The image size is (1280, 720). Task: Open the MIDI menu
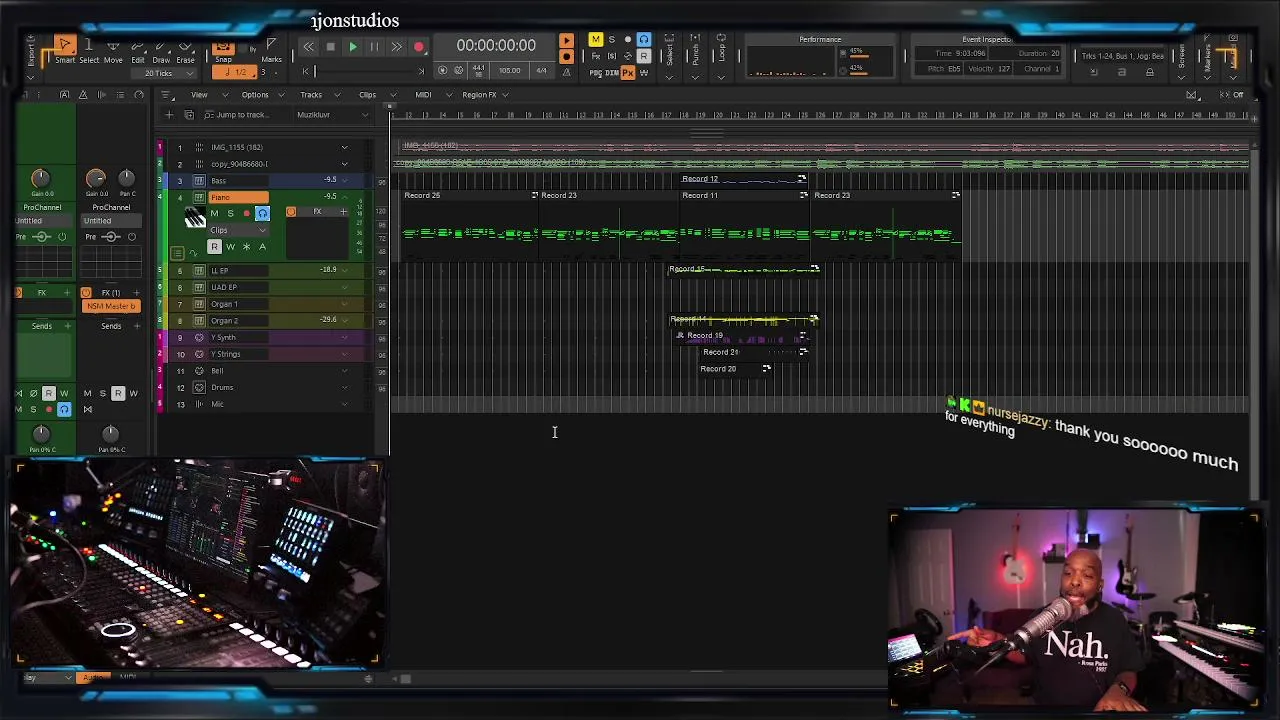coord(423,95)
